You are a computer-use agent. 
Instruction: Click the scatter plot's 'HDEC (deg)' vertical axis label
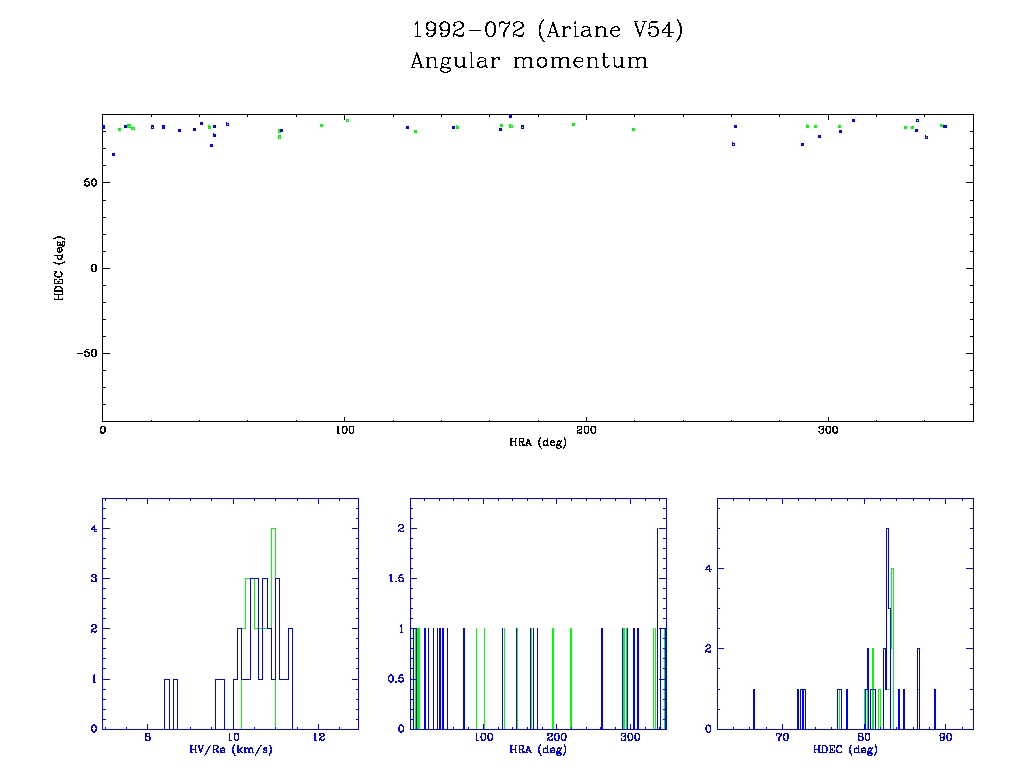[59, 268]
